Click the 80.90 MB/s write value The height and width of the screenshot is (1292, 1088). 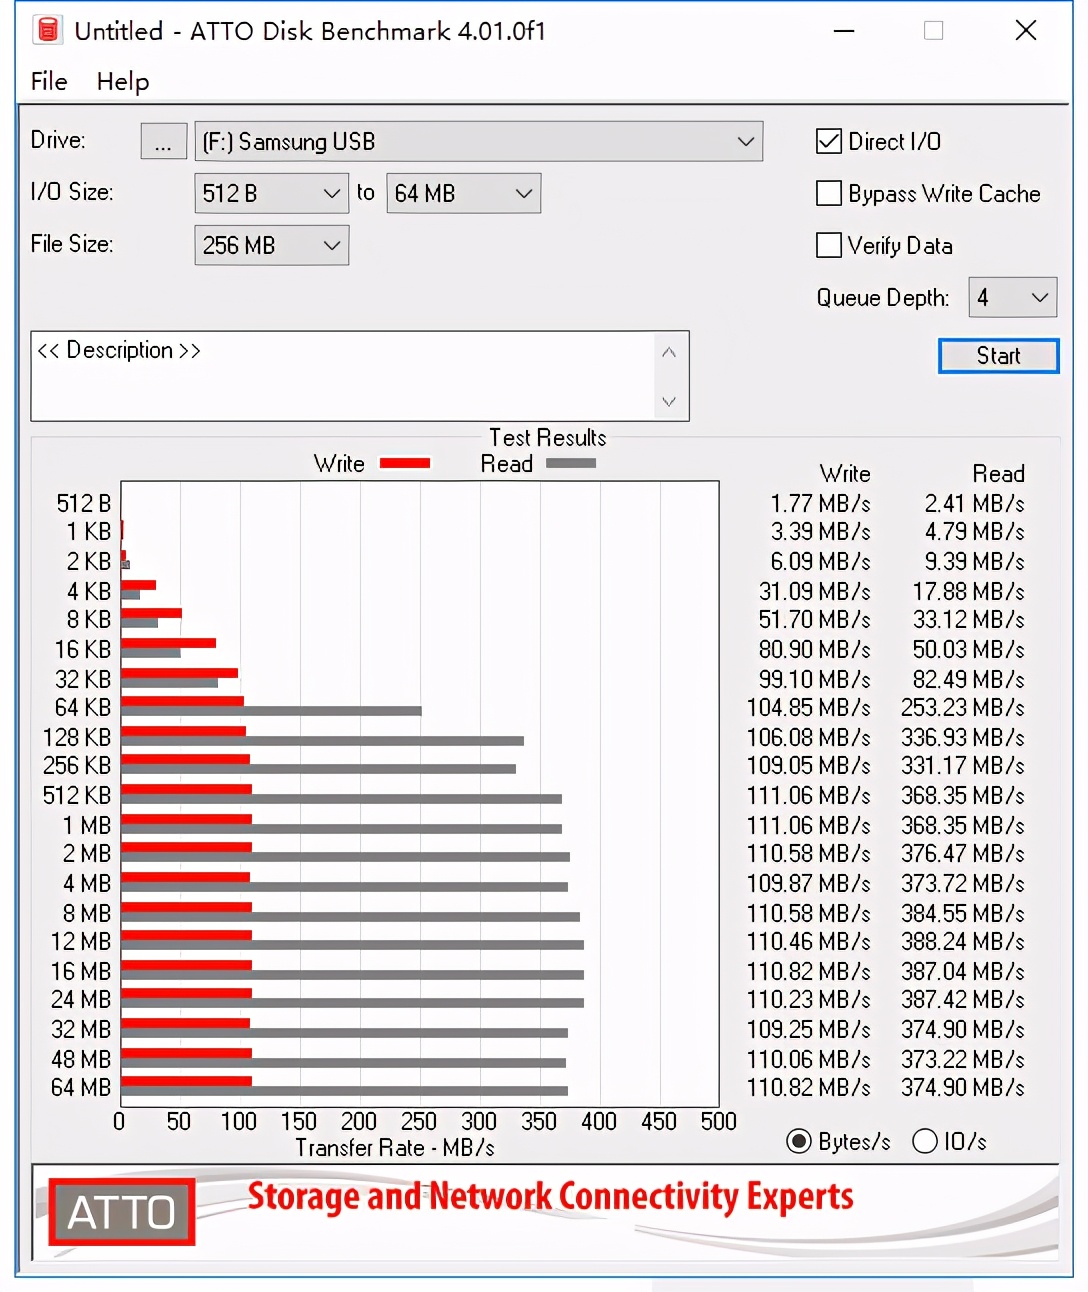(814, 649)
